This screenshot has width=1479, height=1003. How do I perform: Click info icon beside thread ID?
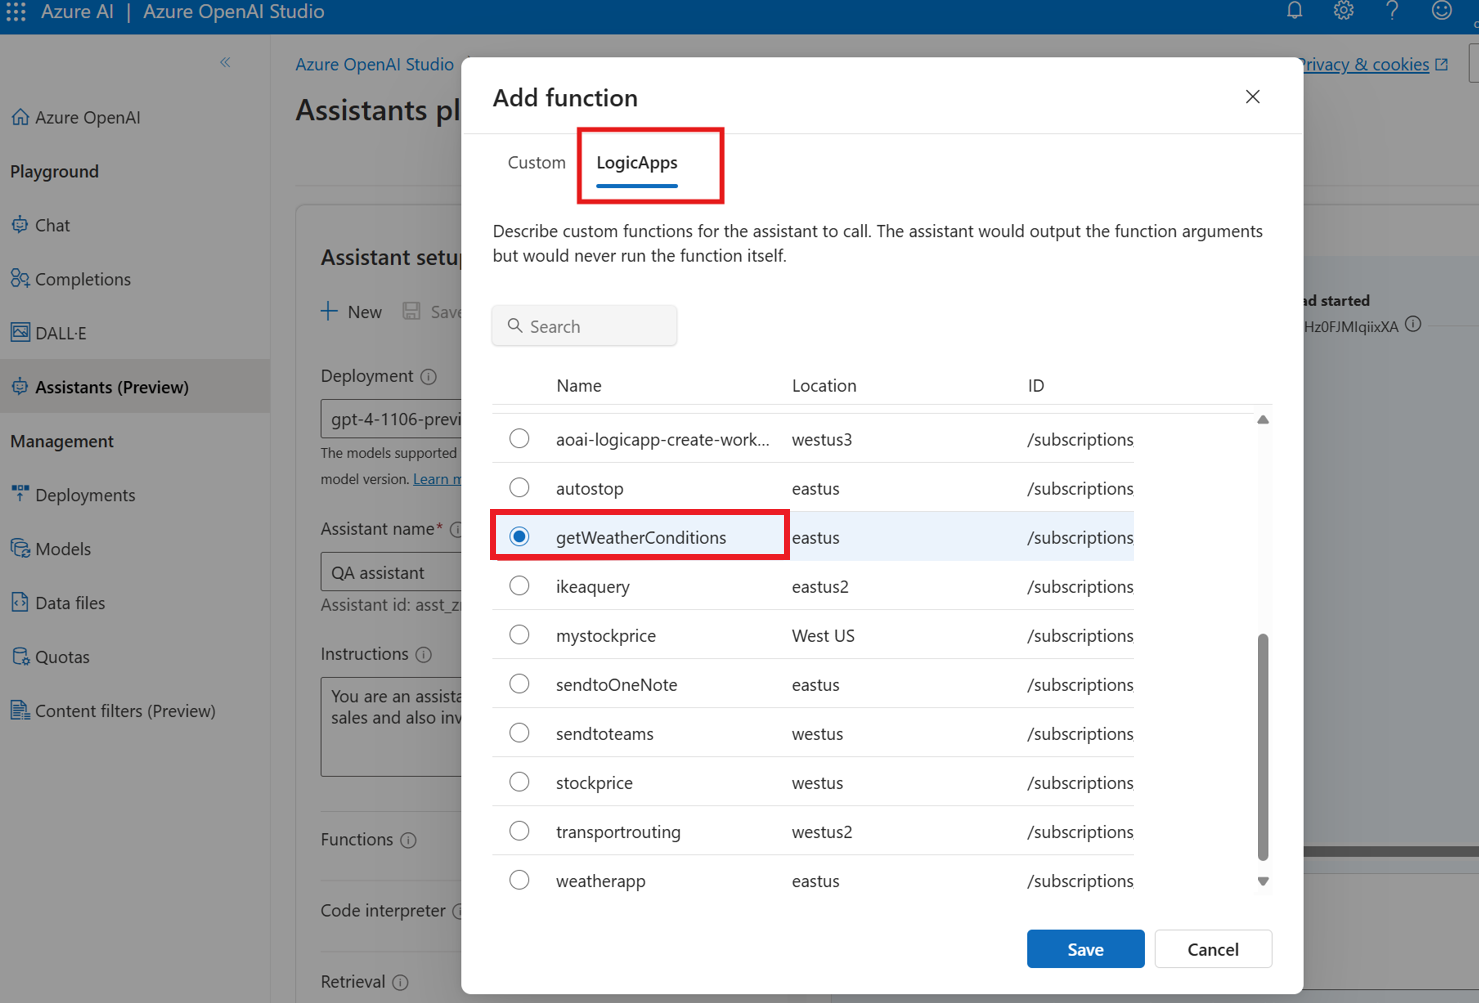pos(1413,324)
